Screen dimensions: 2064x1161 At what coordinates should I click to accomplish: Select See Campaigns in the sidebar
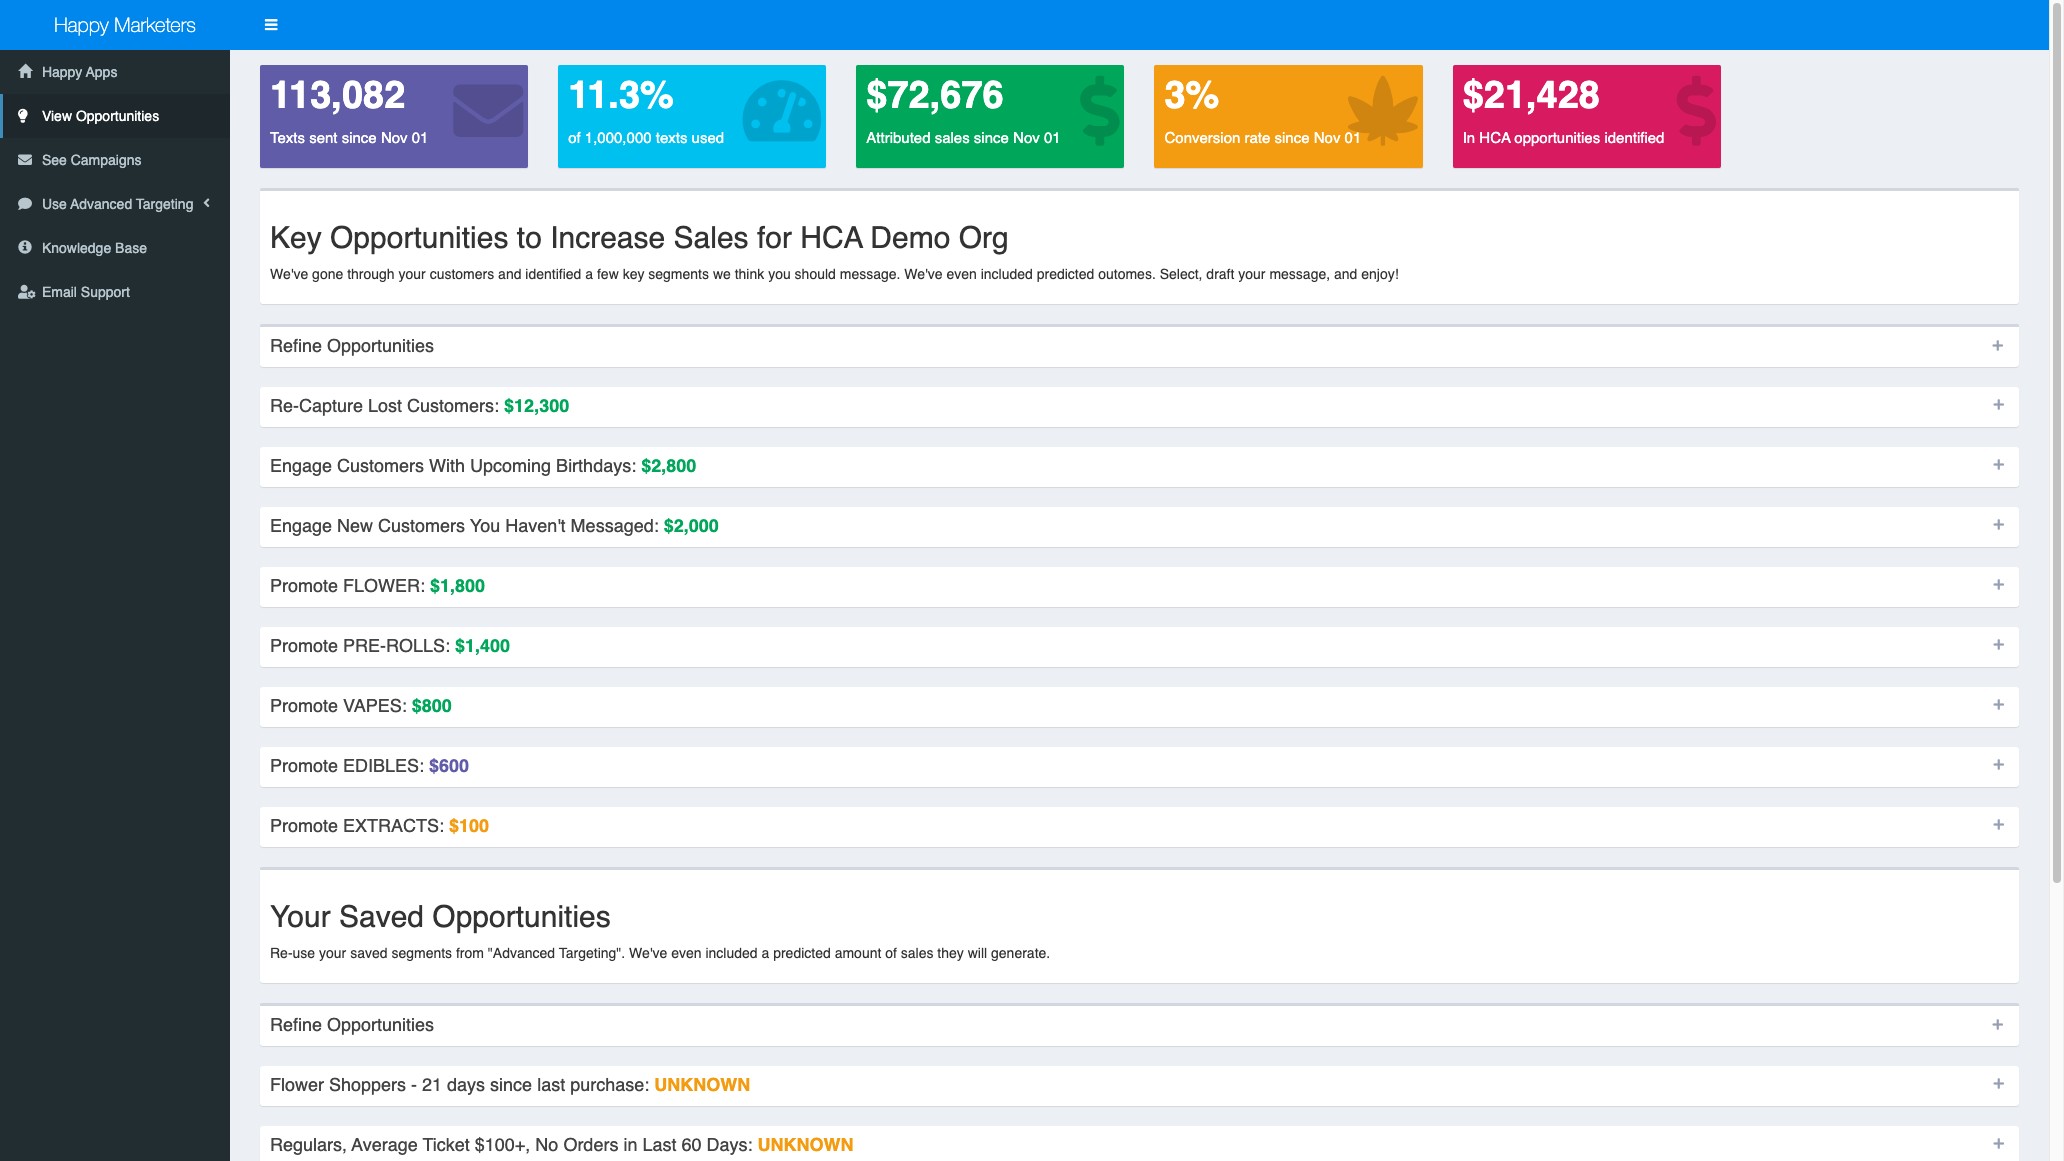(x=90, y=159)
